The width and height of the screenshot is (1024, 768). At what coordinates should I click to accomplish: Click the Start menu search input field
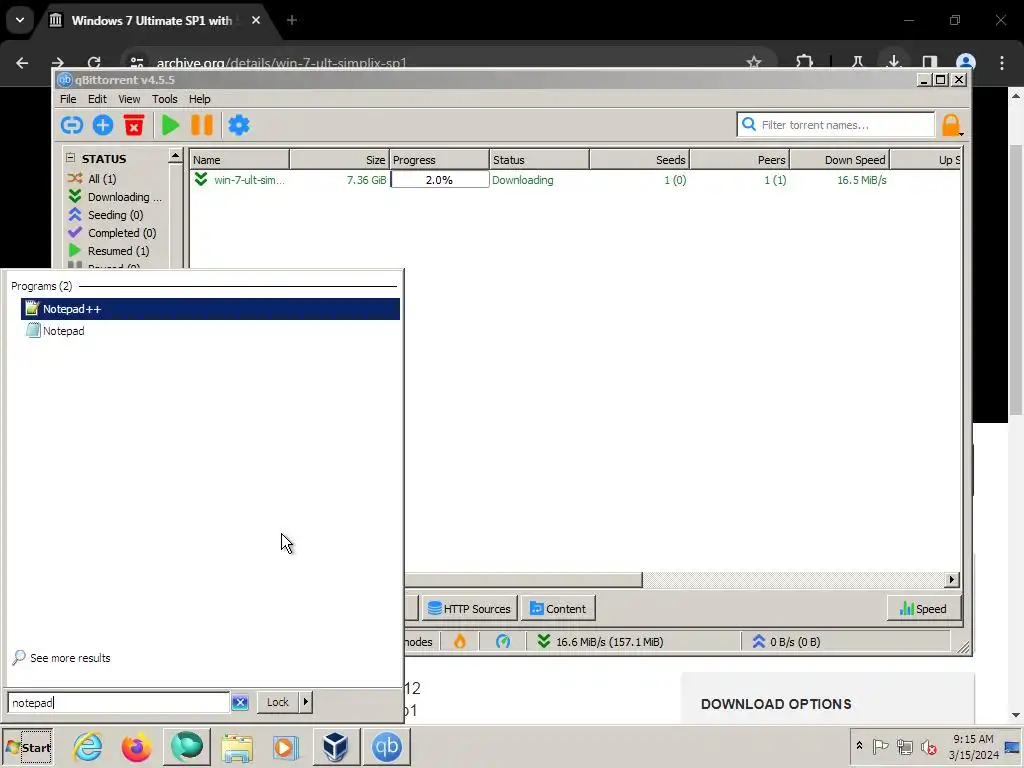point(119,703)
